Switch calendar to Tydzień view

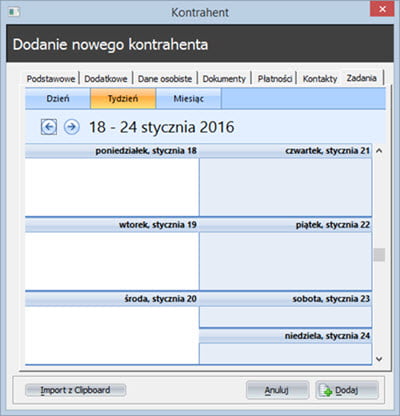pos(123,99)
